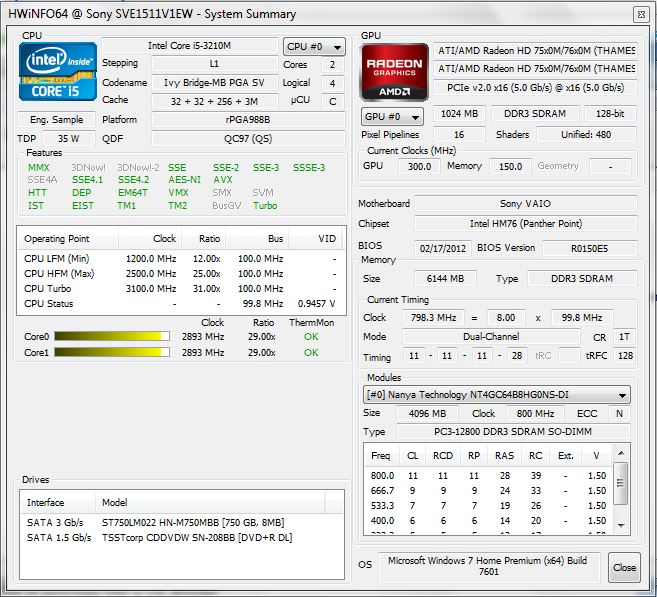
Task: Click the Freq column header in module table
Action: coord(381,455)
